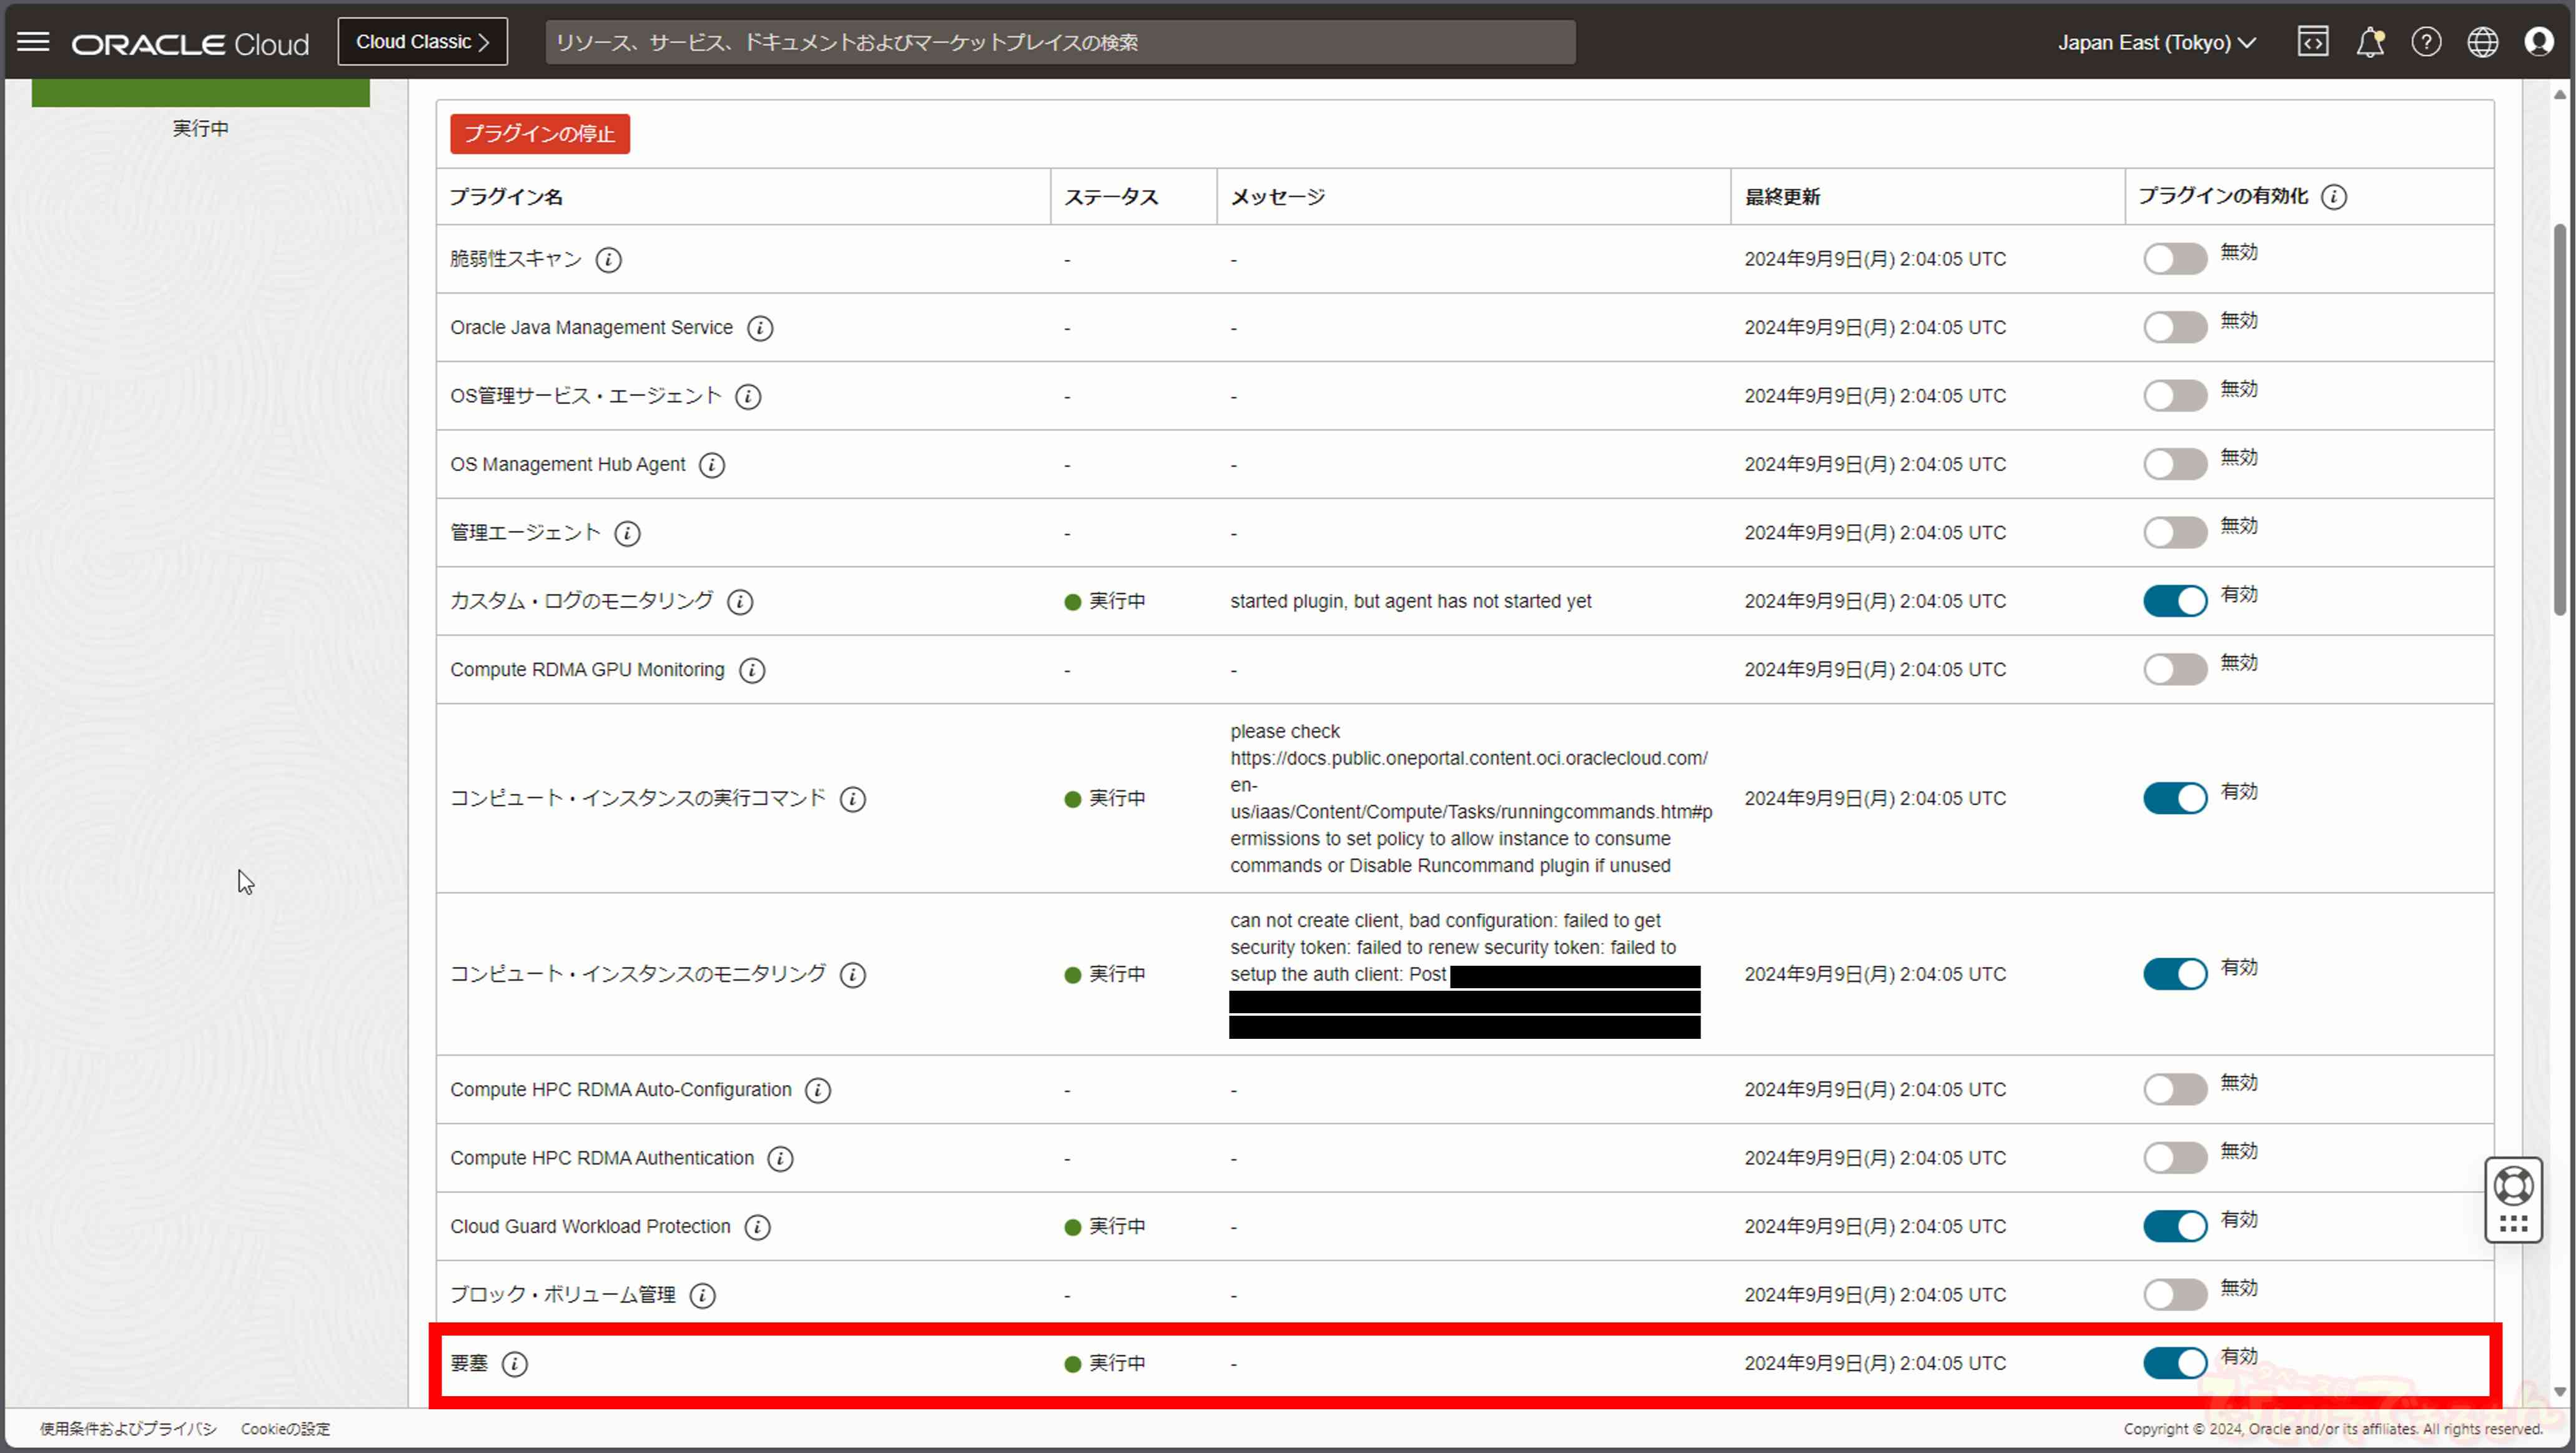Expand the Japan East (Tokyo) region dropdown
This screenshot has height=1453, width=2576.
pyautogui.click(x=2156, y=42)
